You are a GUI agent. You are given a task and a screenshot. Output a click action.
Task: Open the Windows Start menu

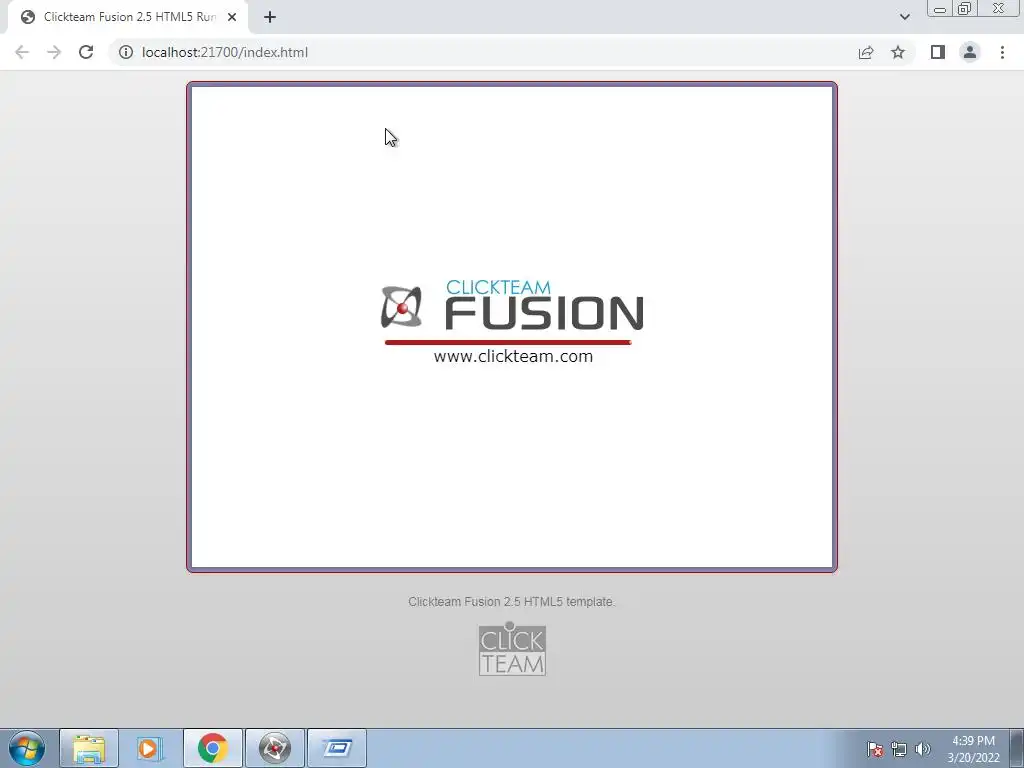pos(27,748)
